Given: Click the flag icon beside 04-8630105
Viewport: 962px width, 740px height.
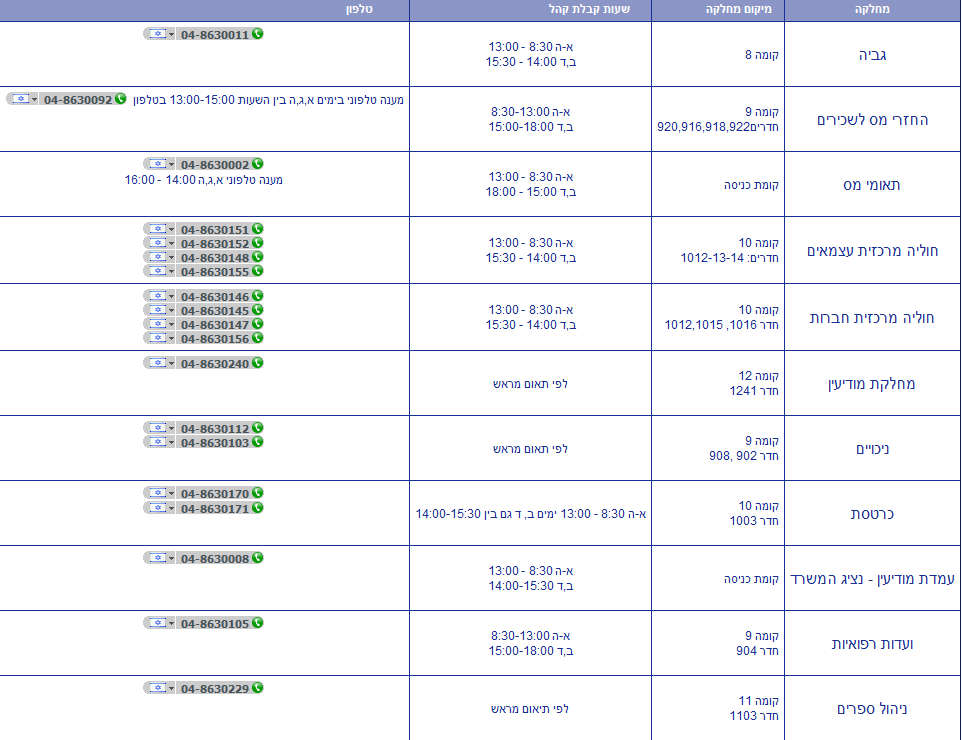Looking at the screenshot, I should click(157, 623).
